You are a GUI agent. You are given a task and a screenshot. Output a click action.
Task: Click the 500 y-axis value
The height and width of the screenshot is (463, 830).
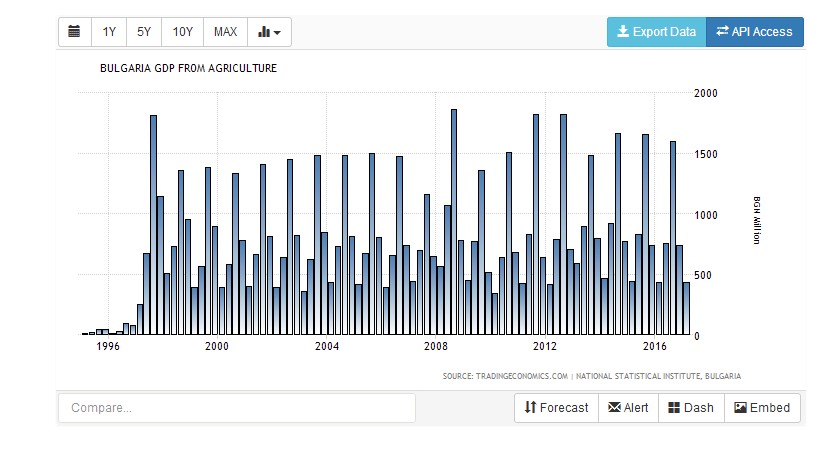703,276
